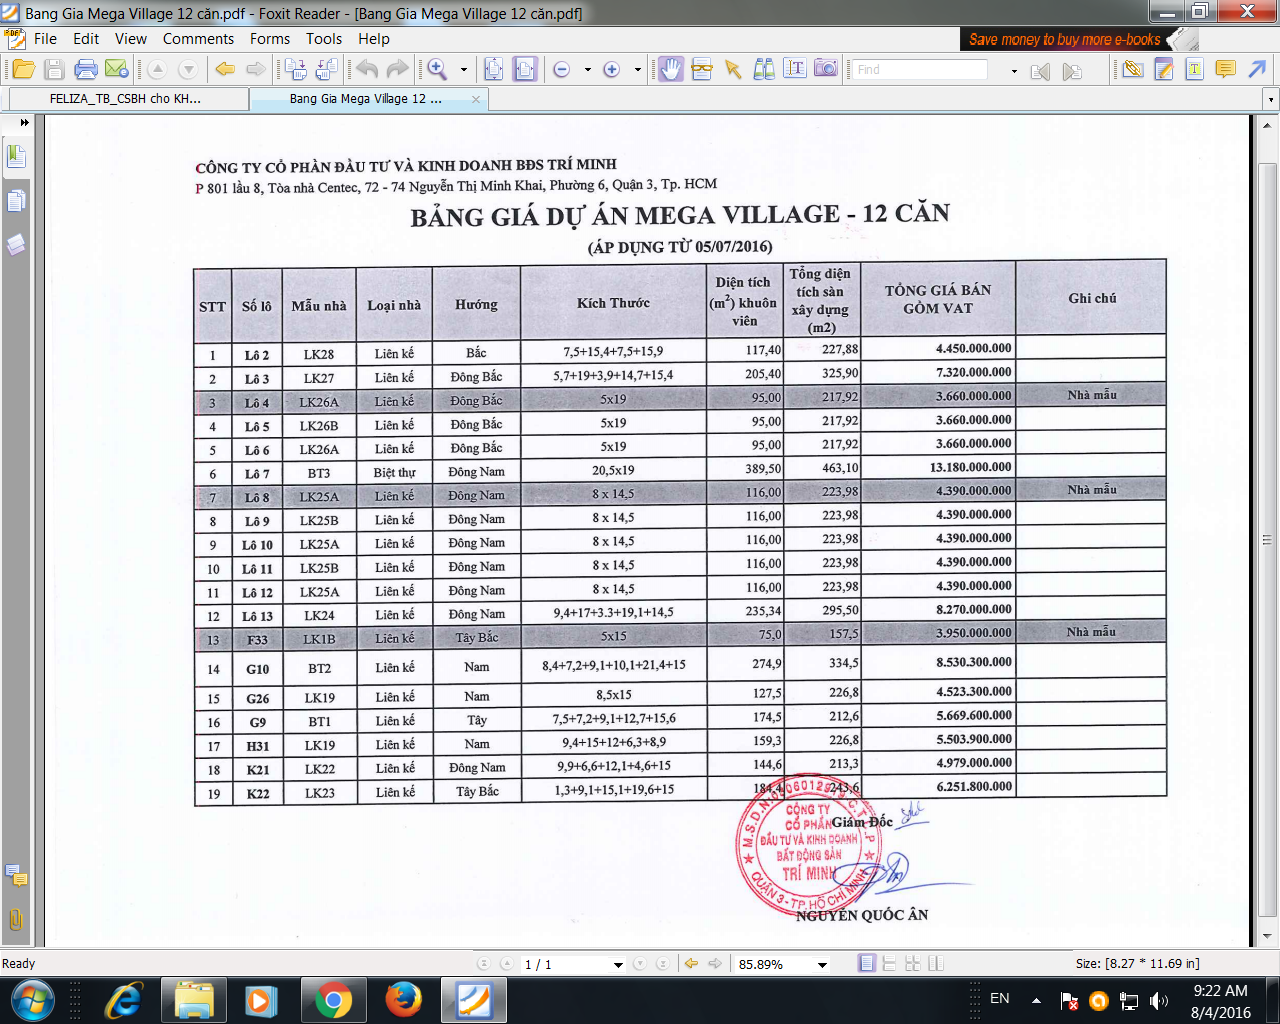Click the volume speaker tray icon
Viewport: 1280px width, 1024px height.
[1159, 1001]
